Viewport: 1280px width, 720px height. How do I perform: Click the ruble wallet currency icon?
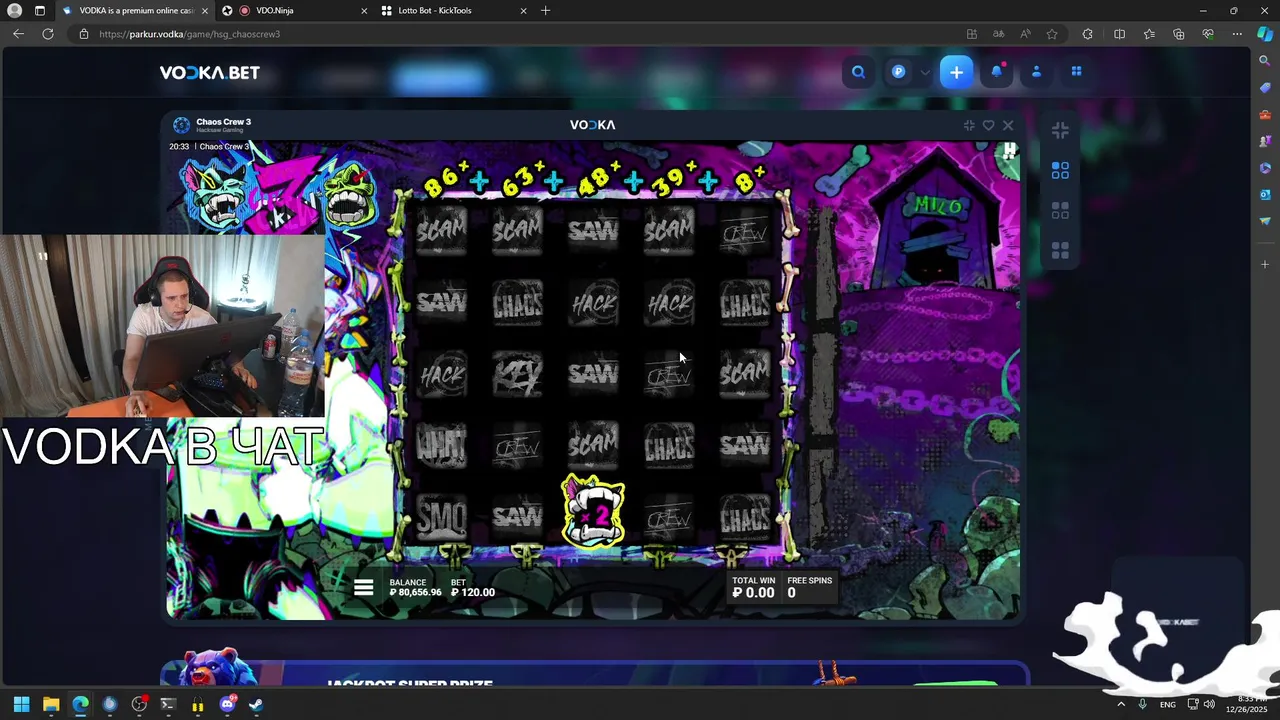click(x=899, y=72)
